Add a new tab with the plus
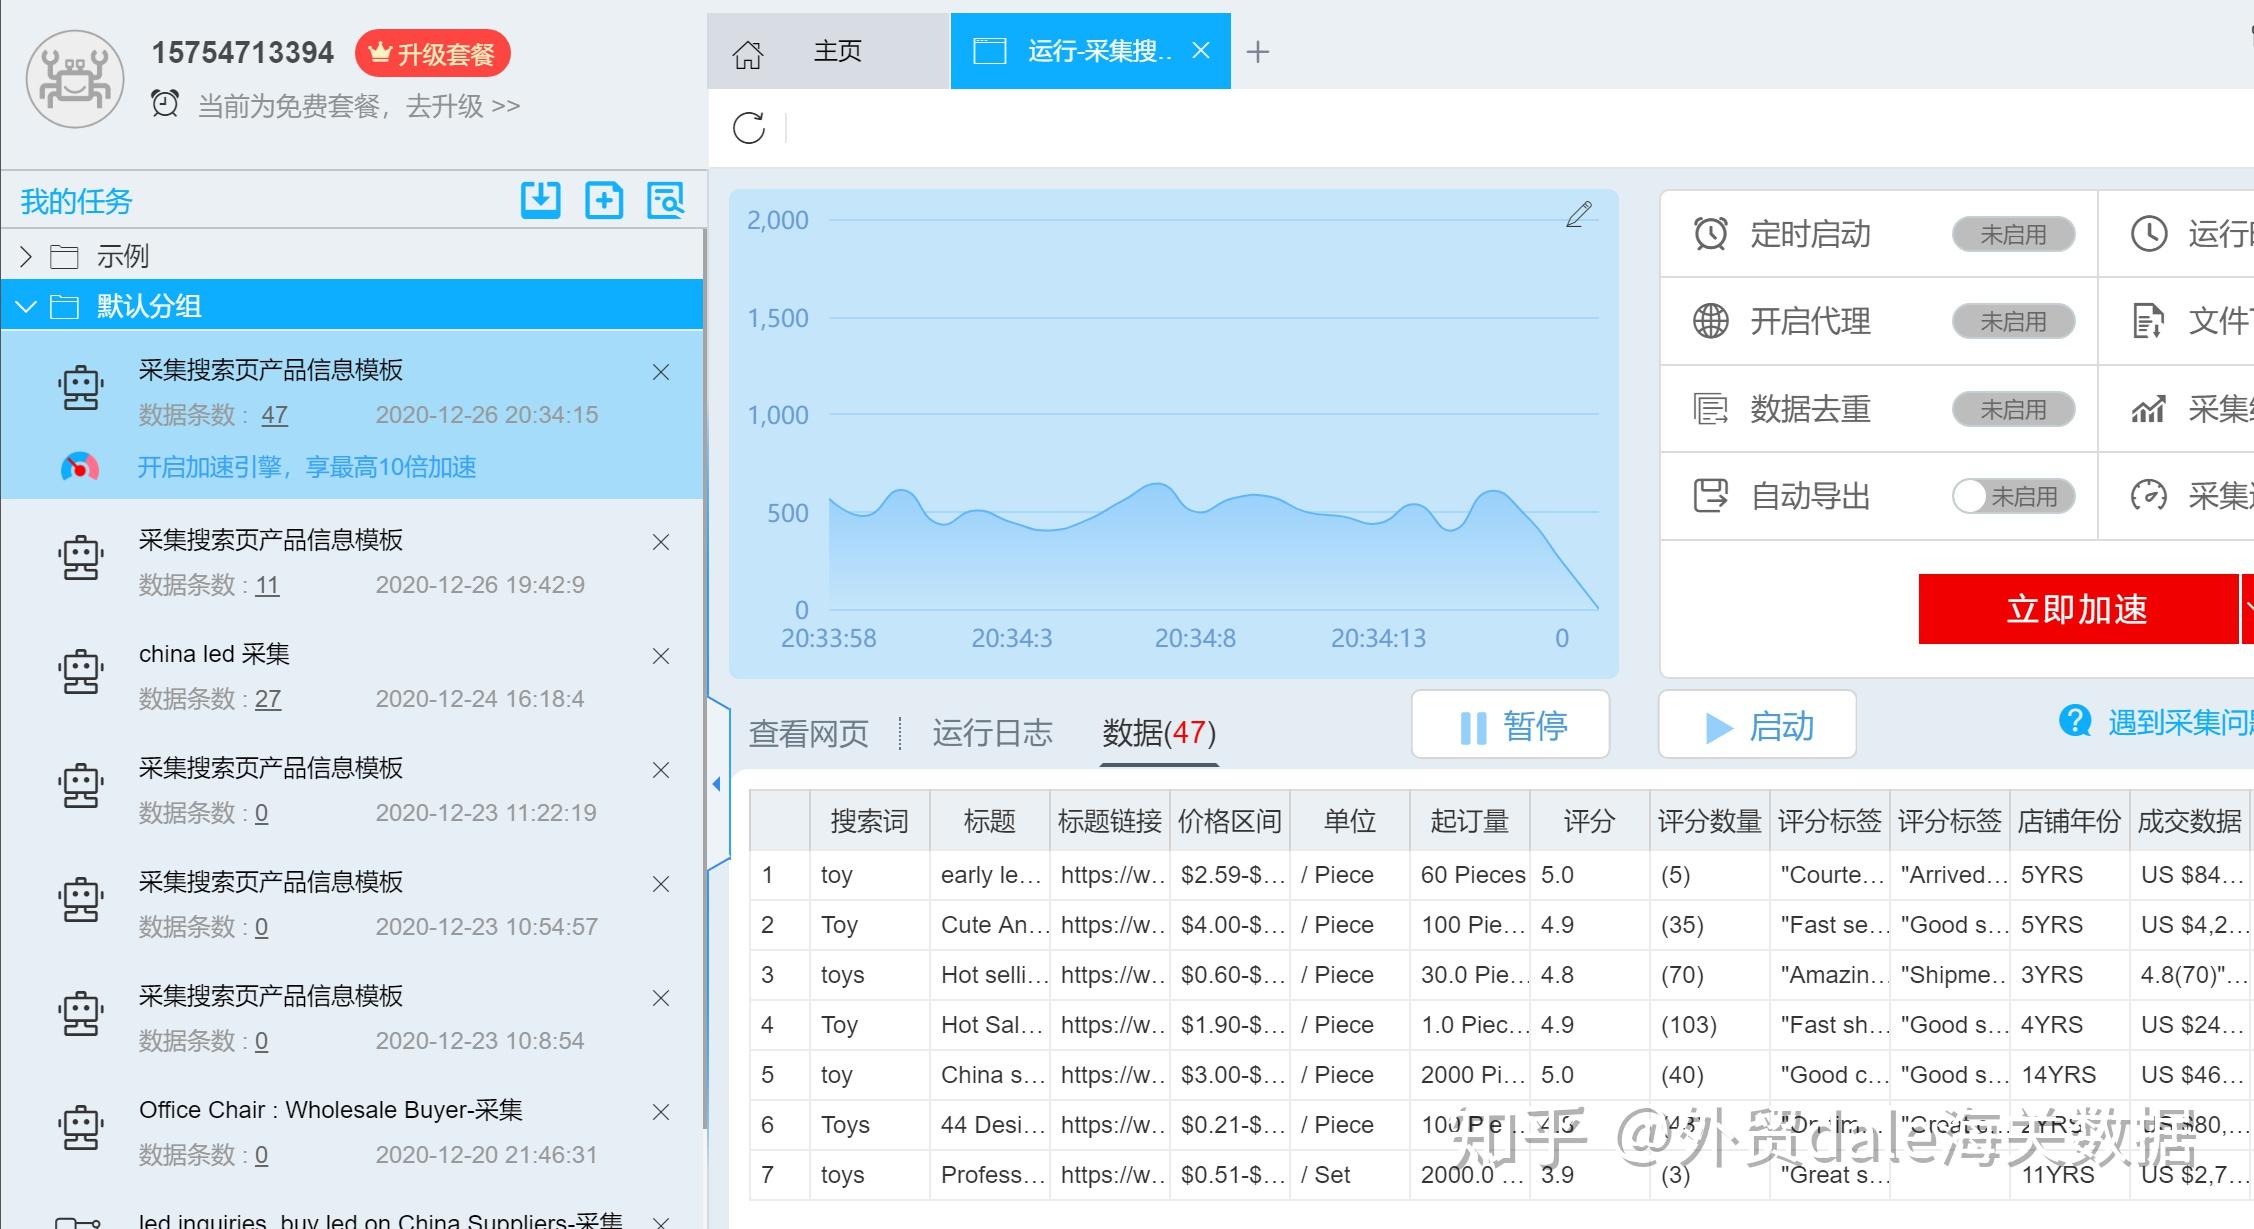The width and height of the screenshot is (2254, 1229). (x=1258, y=51)
